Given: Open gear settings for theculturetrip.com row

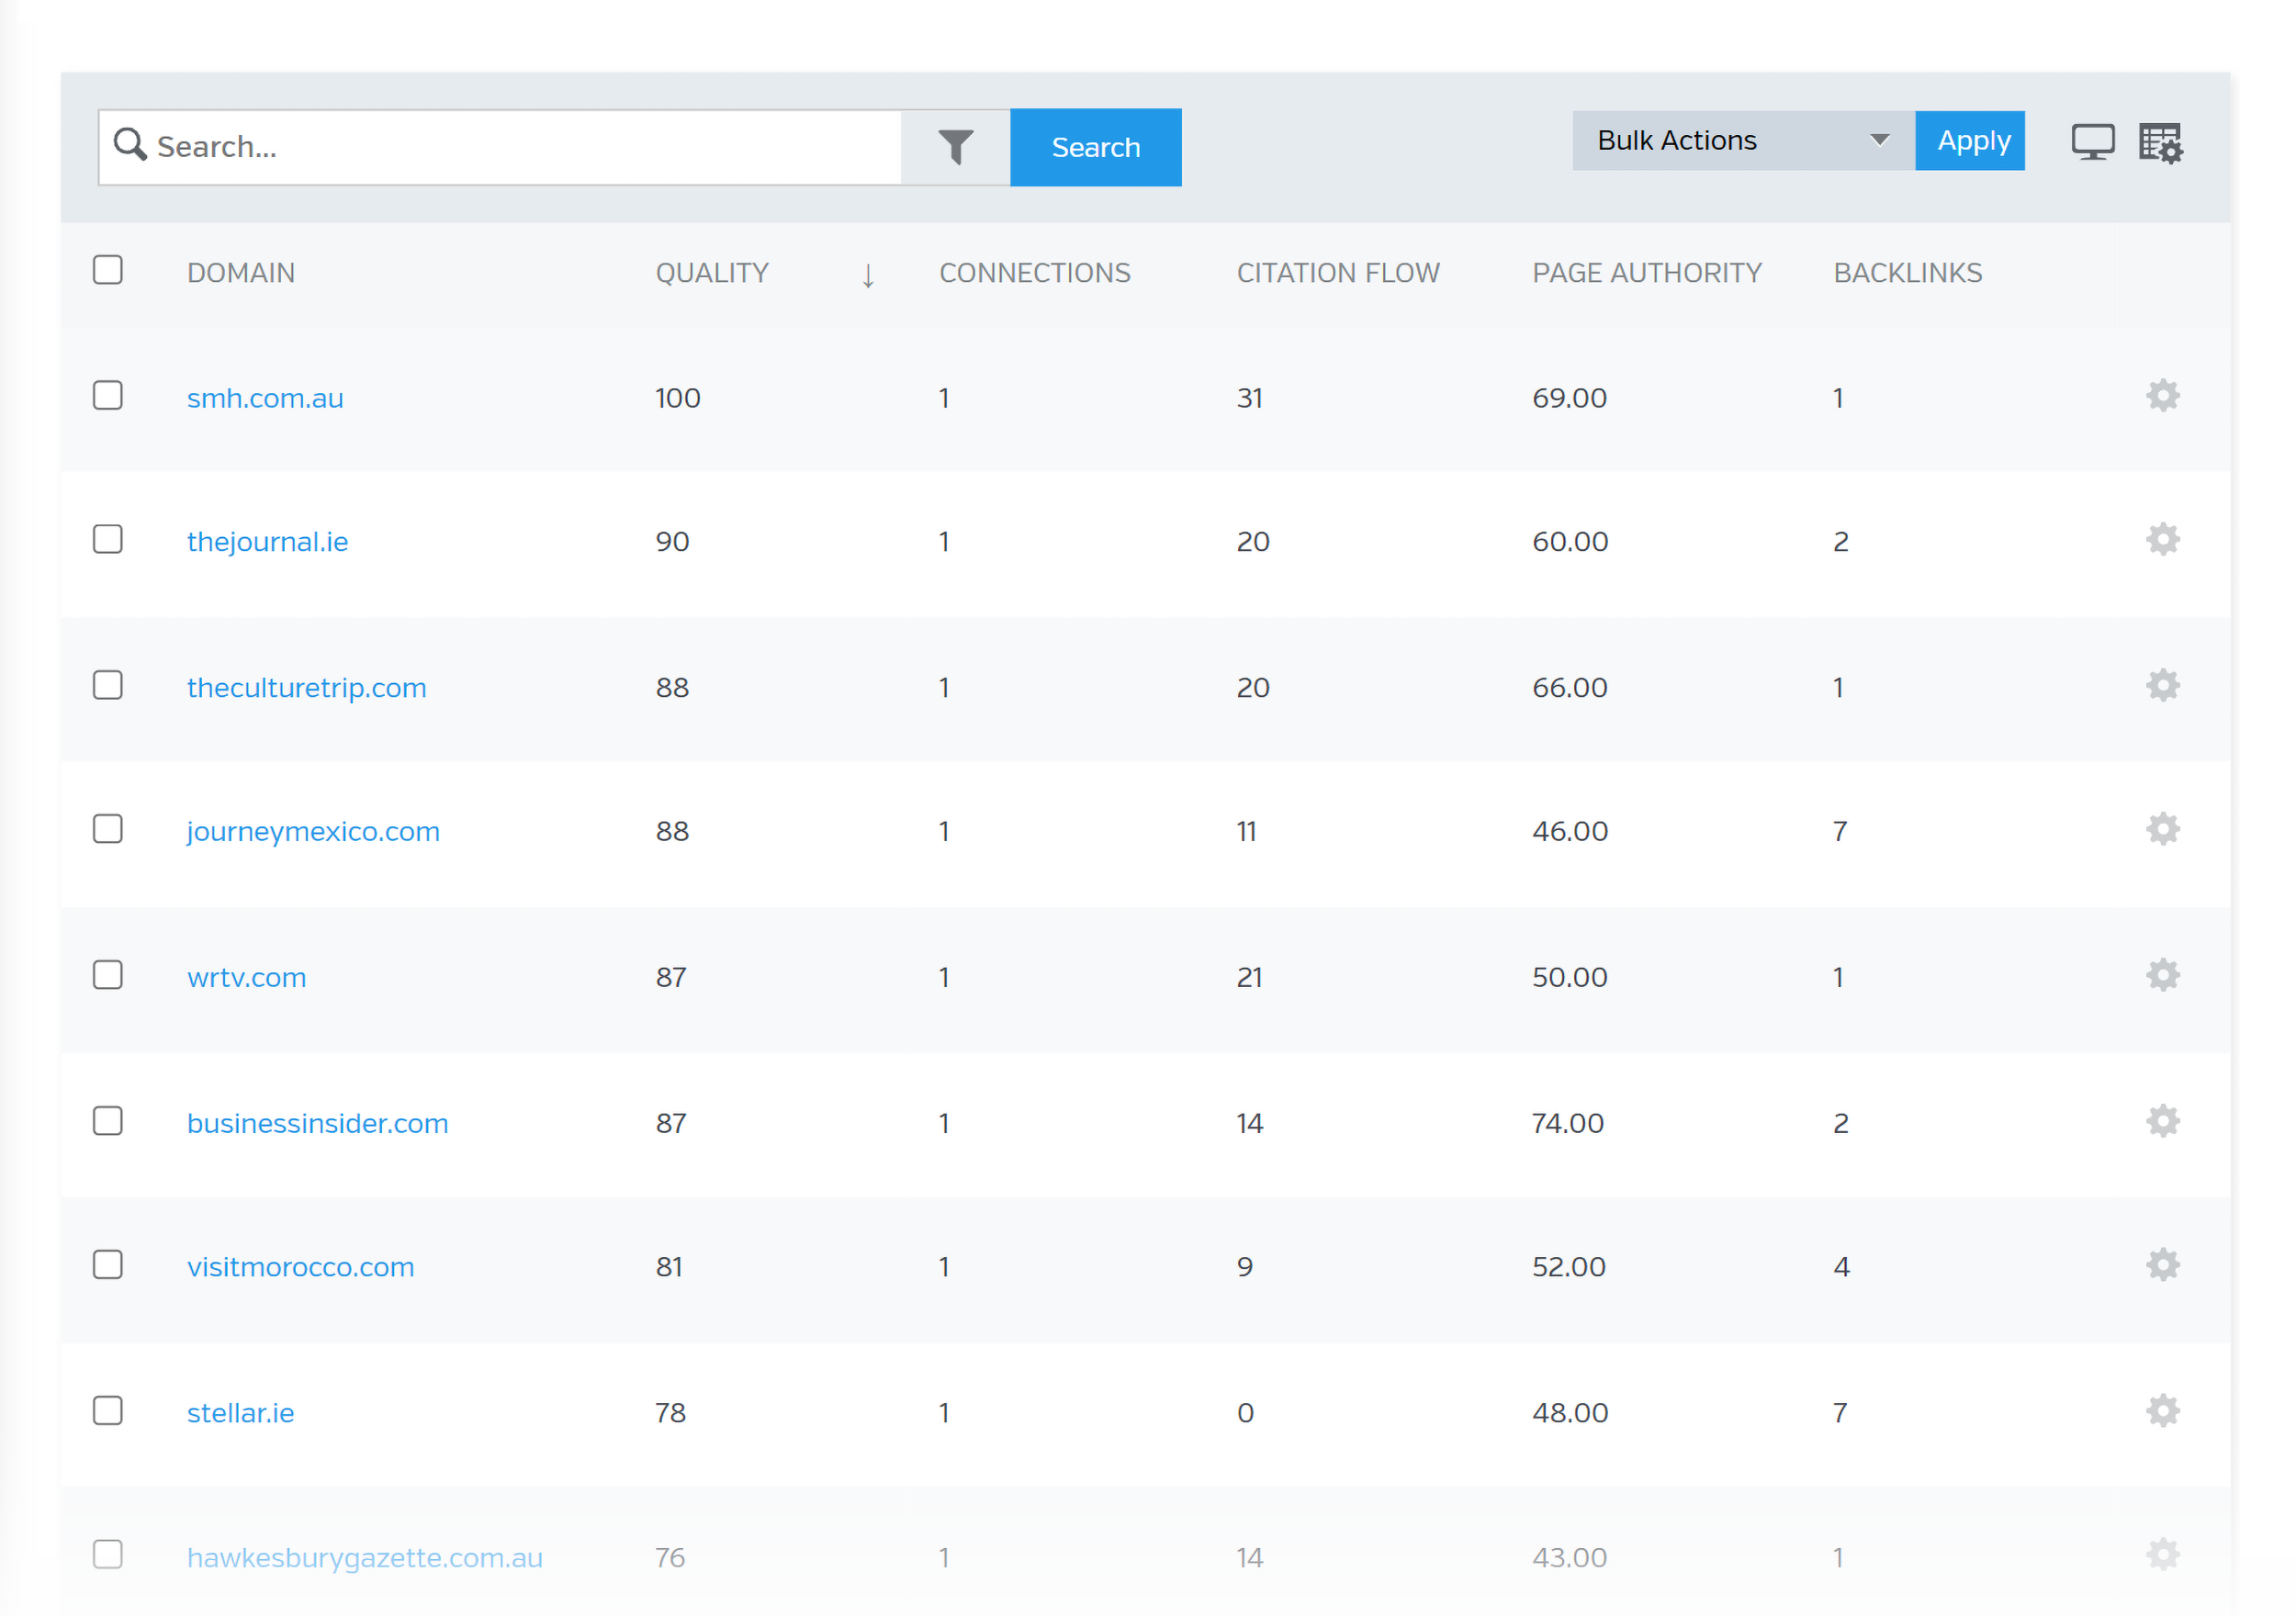Looking at the screenshot, I should [x=2162, y=686].
